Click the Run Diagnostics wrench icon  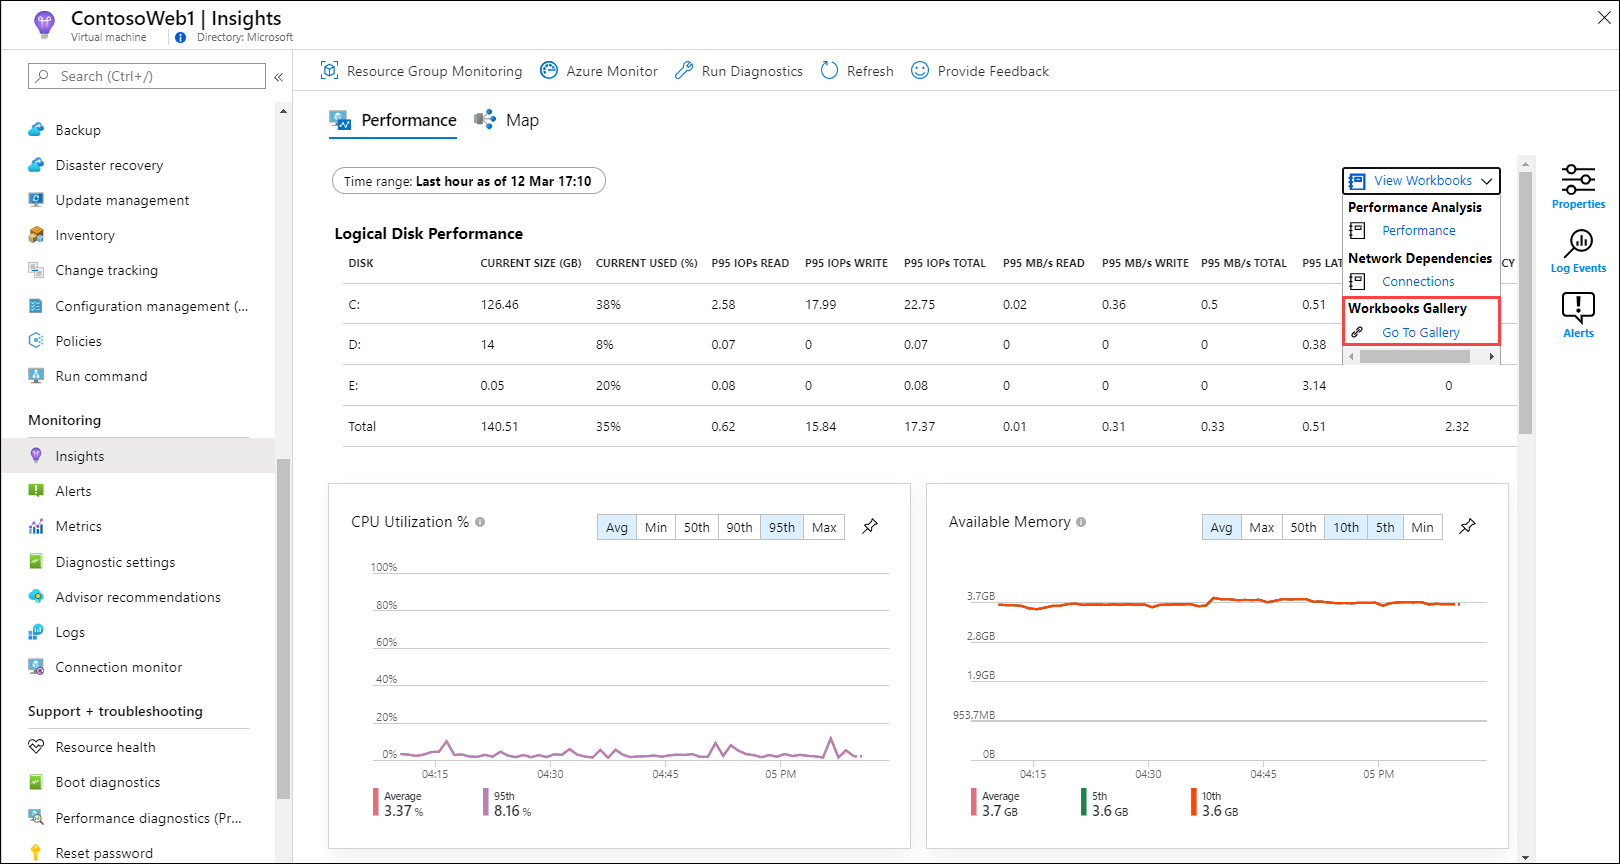(684, 71)
